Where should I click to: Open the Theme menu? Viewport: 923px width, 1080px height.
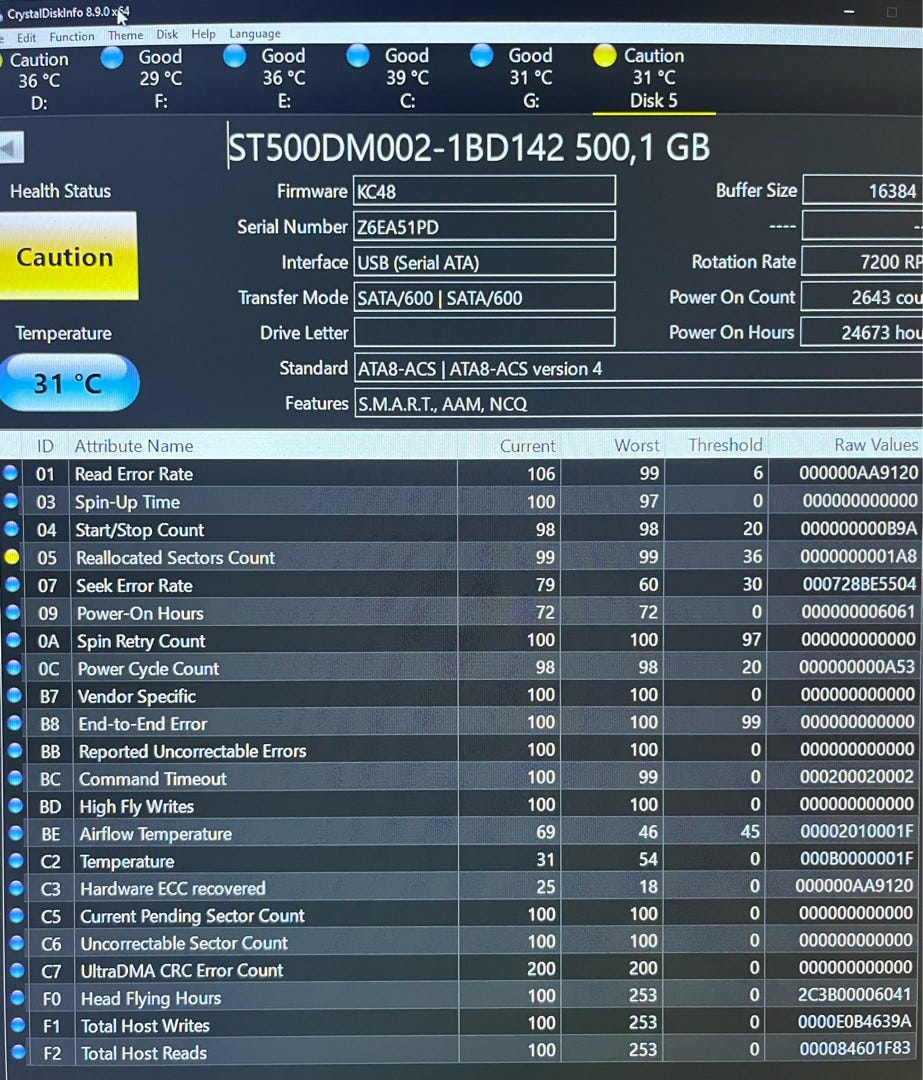(125, 35)
